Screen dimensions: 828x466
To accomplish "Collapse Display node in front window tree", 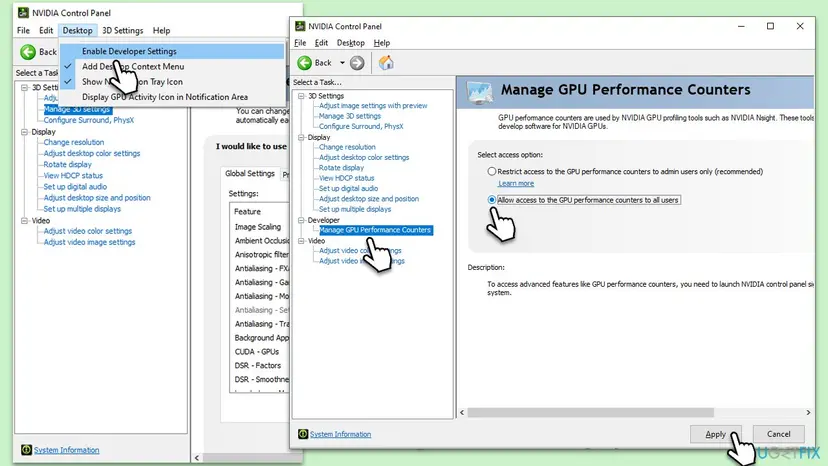I will (x=301, y=137).
